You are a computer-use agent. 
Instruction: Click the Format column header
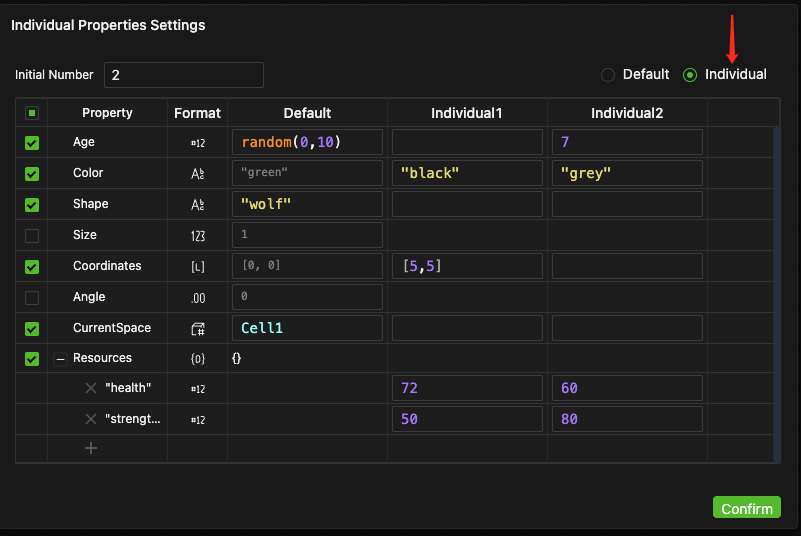click(x=197, y=113)
